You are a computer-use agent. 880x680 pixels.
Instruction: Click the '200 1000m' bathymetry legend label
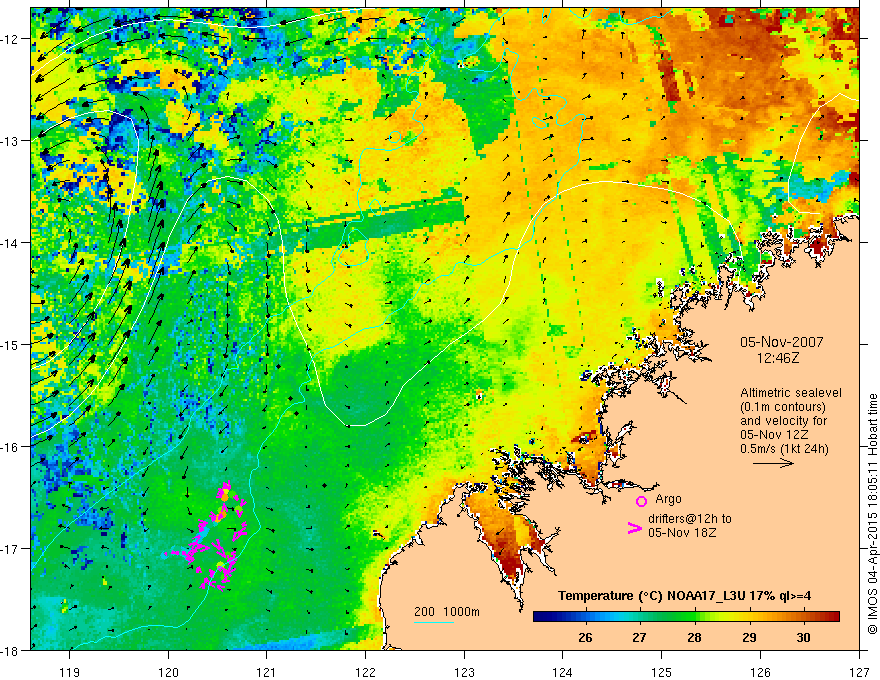point(447,612)
